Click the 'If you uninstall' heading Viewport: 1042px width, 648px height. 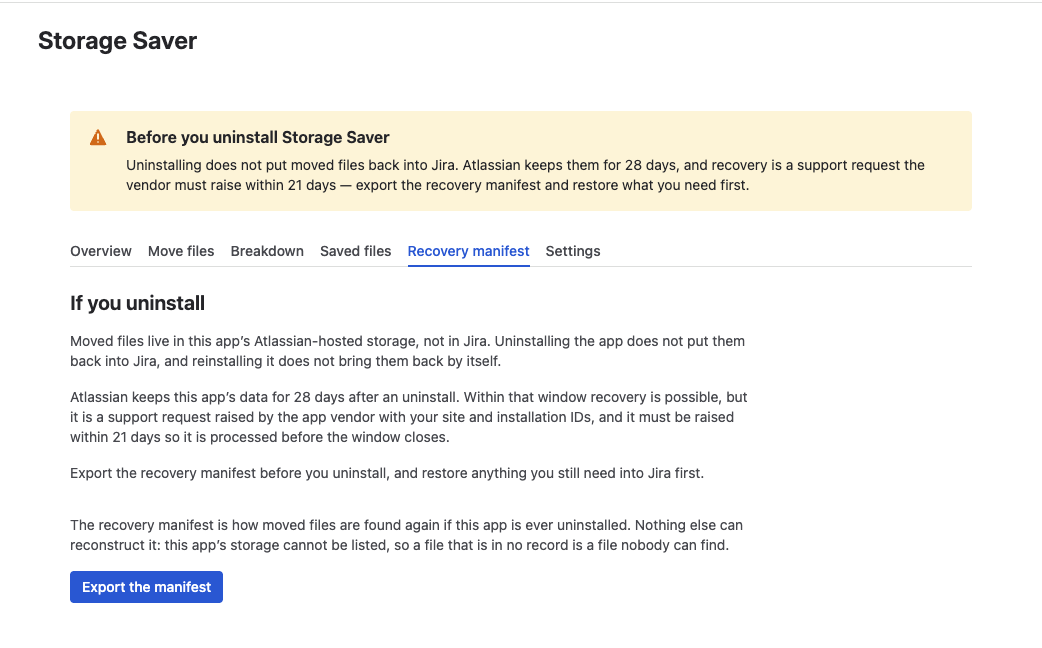[138, 303]
